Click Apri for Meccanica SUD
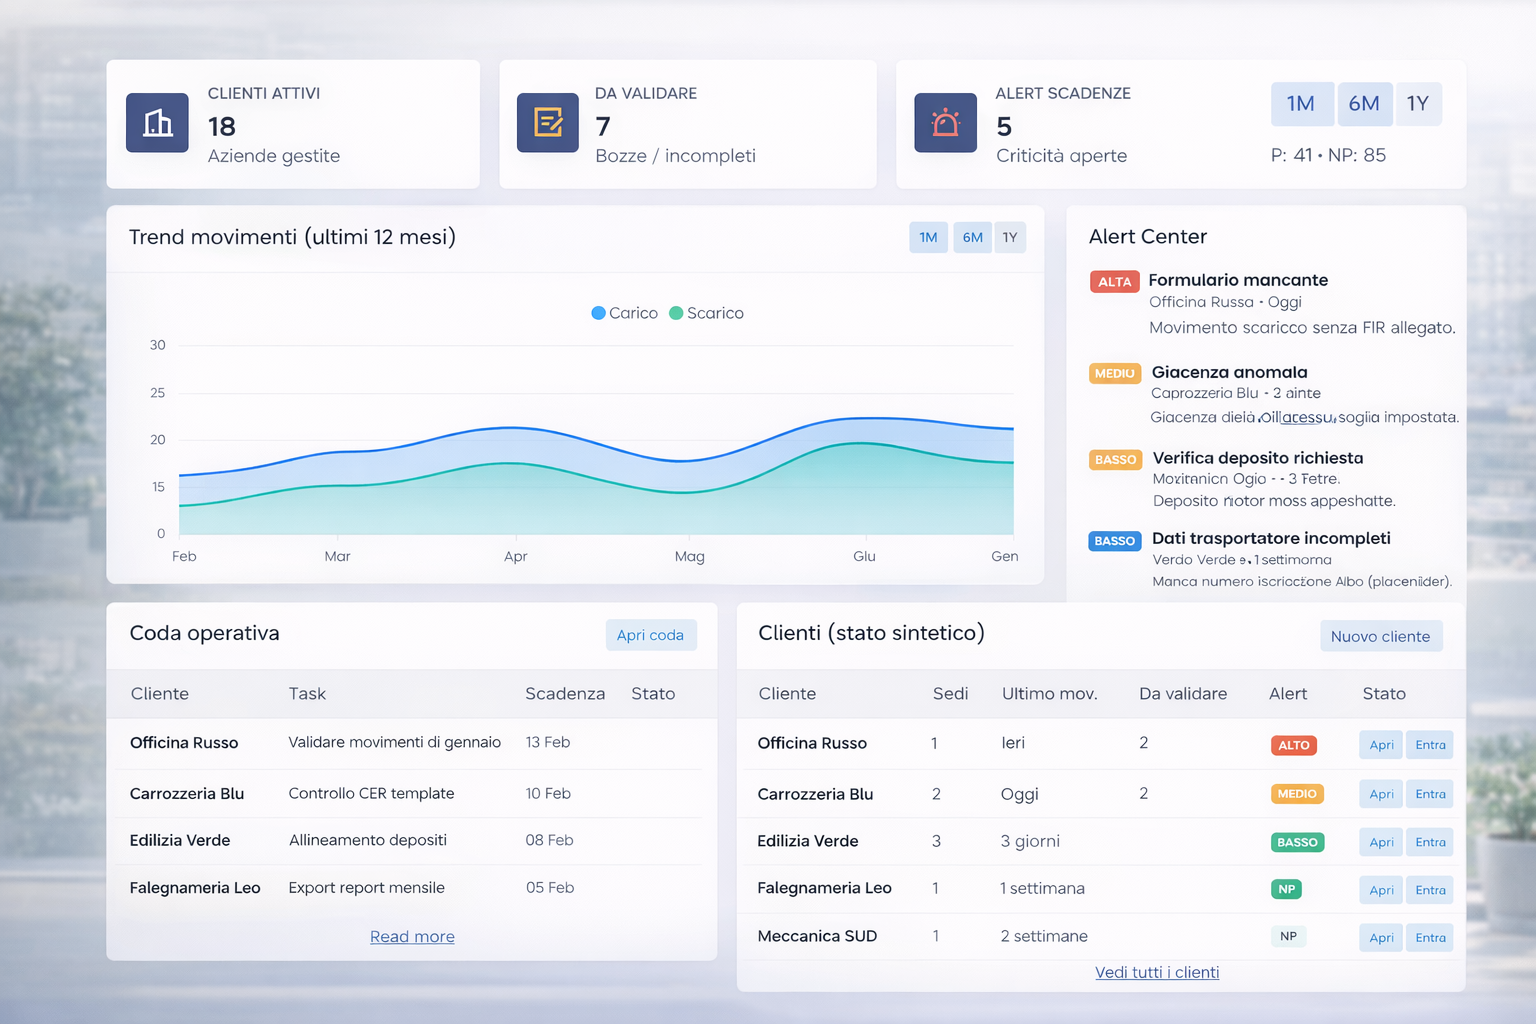The image size is (1536, 1024). click(x=1380, y=937)
